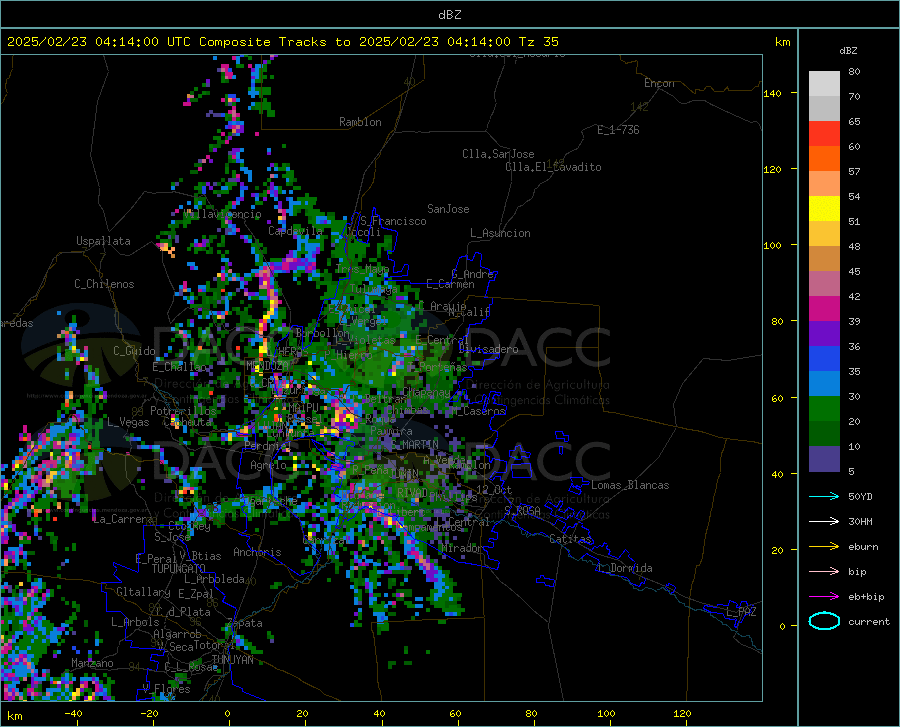Select the dark purple 10 dBZ swatch
900x727 pixels.
pos(824,459)
